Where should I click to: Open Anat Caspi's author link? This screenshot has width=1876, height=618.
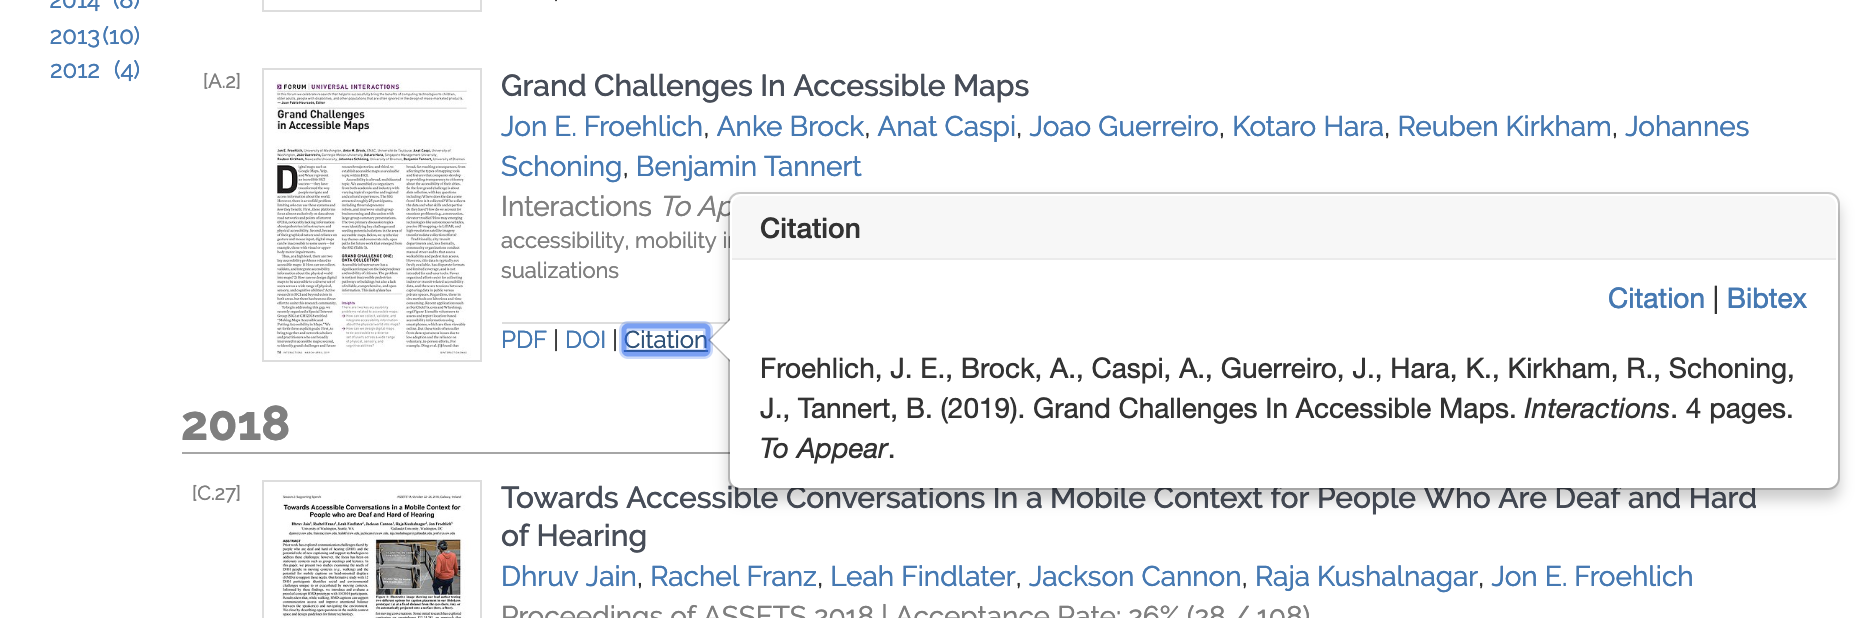(x=945, y=126)
